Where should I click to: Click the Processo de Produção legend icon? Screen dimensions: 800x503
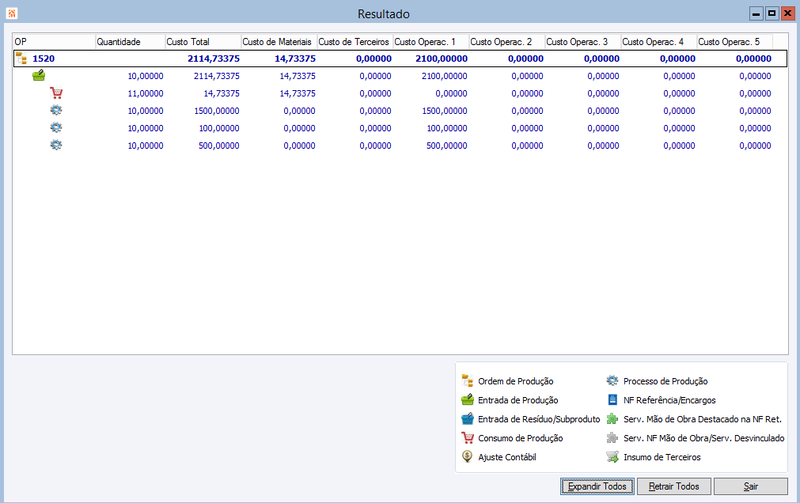tap(612, 381)
